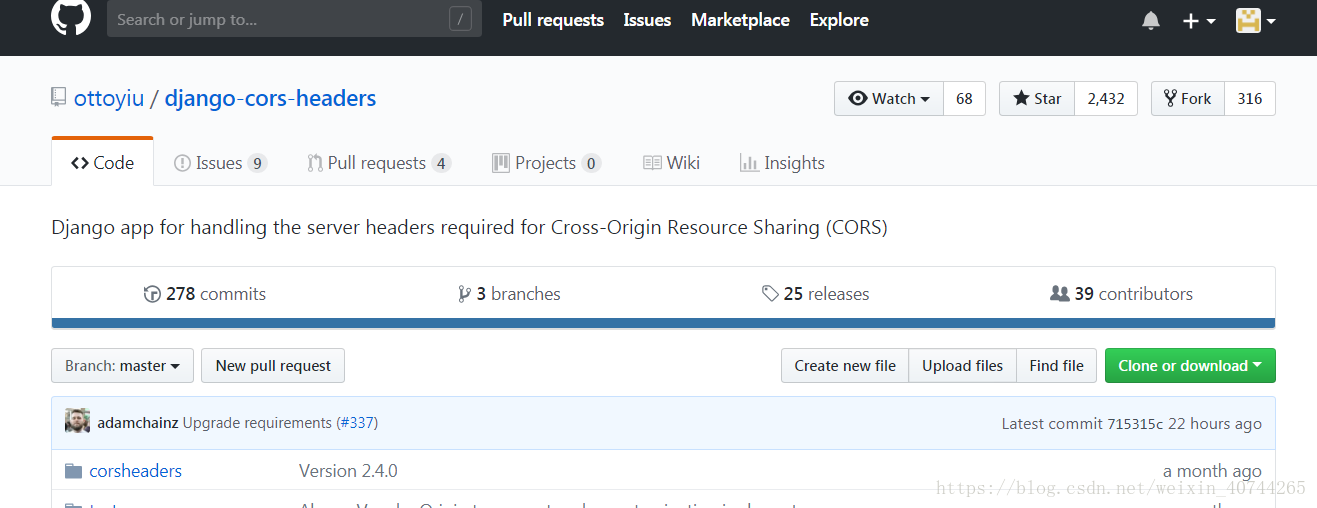Go to Pull requests in top navigation
This screenshot has width=1317, height=508.
553,20
